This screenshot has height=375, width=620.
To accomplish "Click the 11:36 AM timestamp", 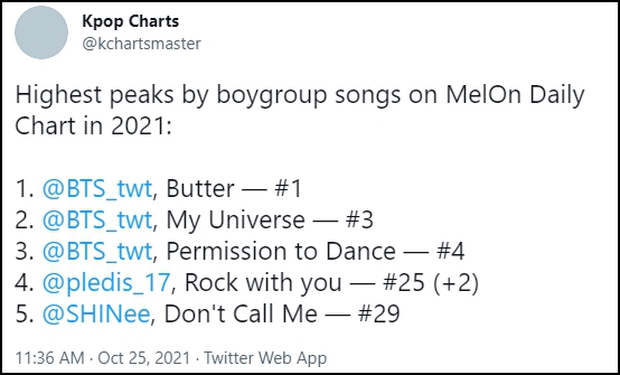I will pyautogui.click(x=50, y=358).
